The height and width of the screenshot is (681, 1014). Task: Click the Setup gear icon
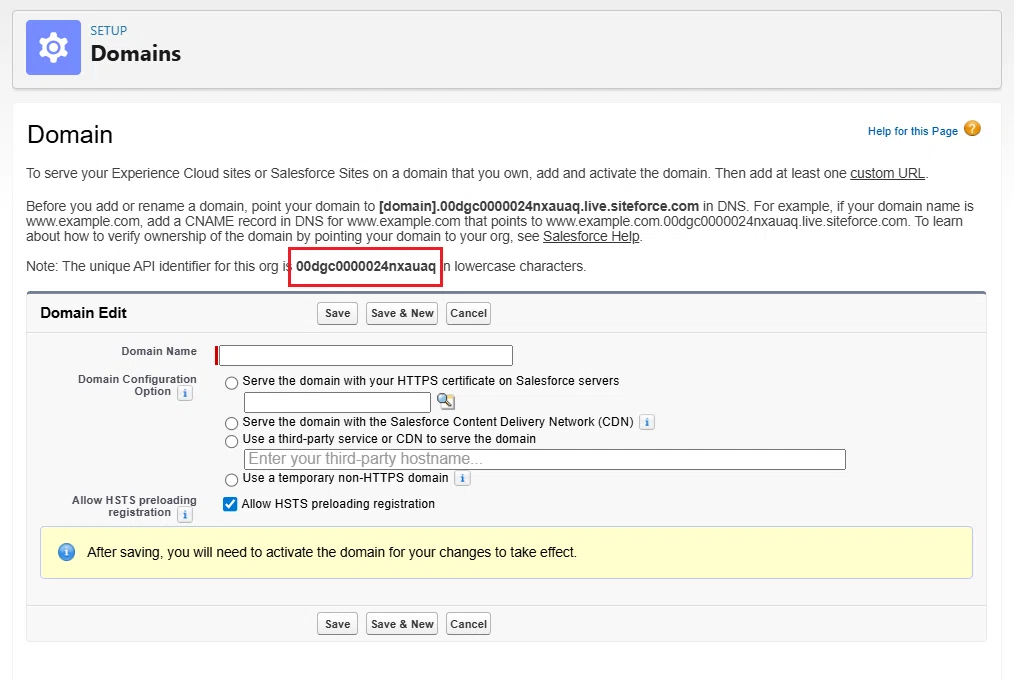pos(53,47)
